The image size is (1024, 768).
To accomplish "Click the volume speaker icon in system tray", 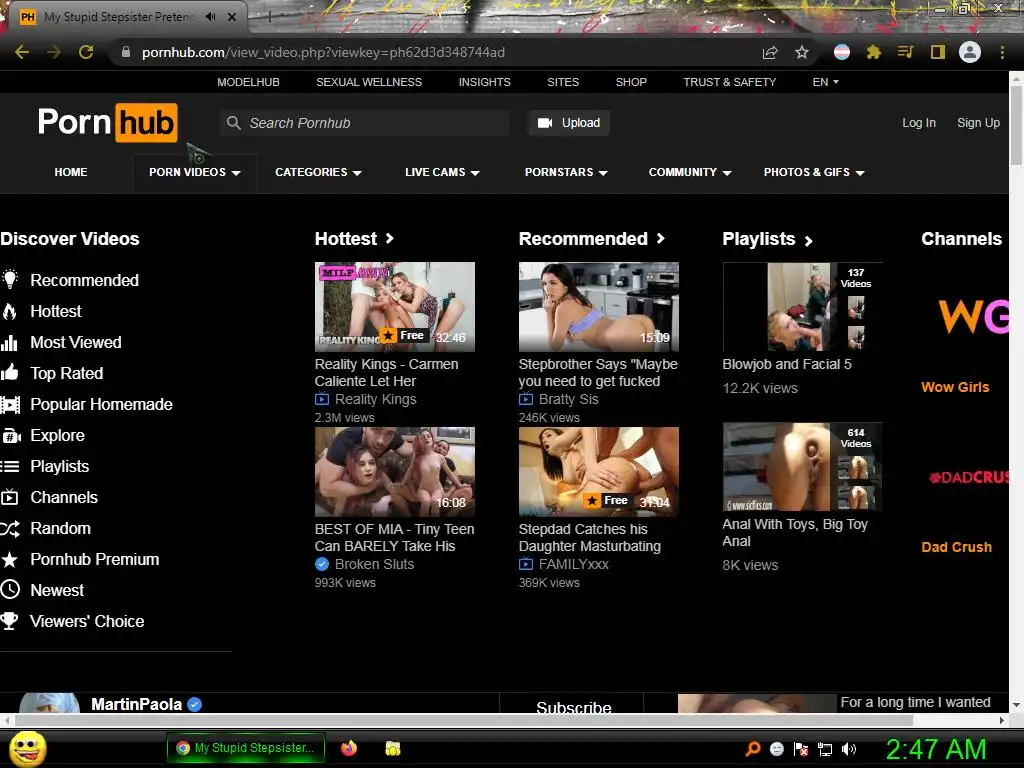I will (x=849, y=749).
